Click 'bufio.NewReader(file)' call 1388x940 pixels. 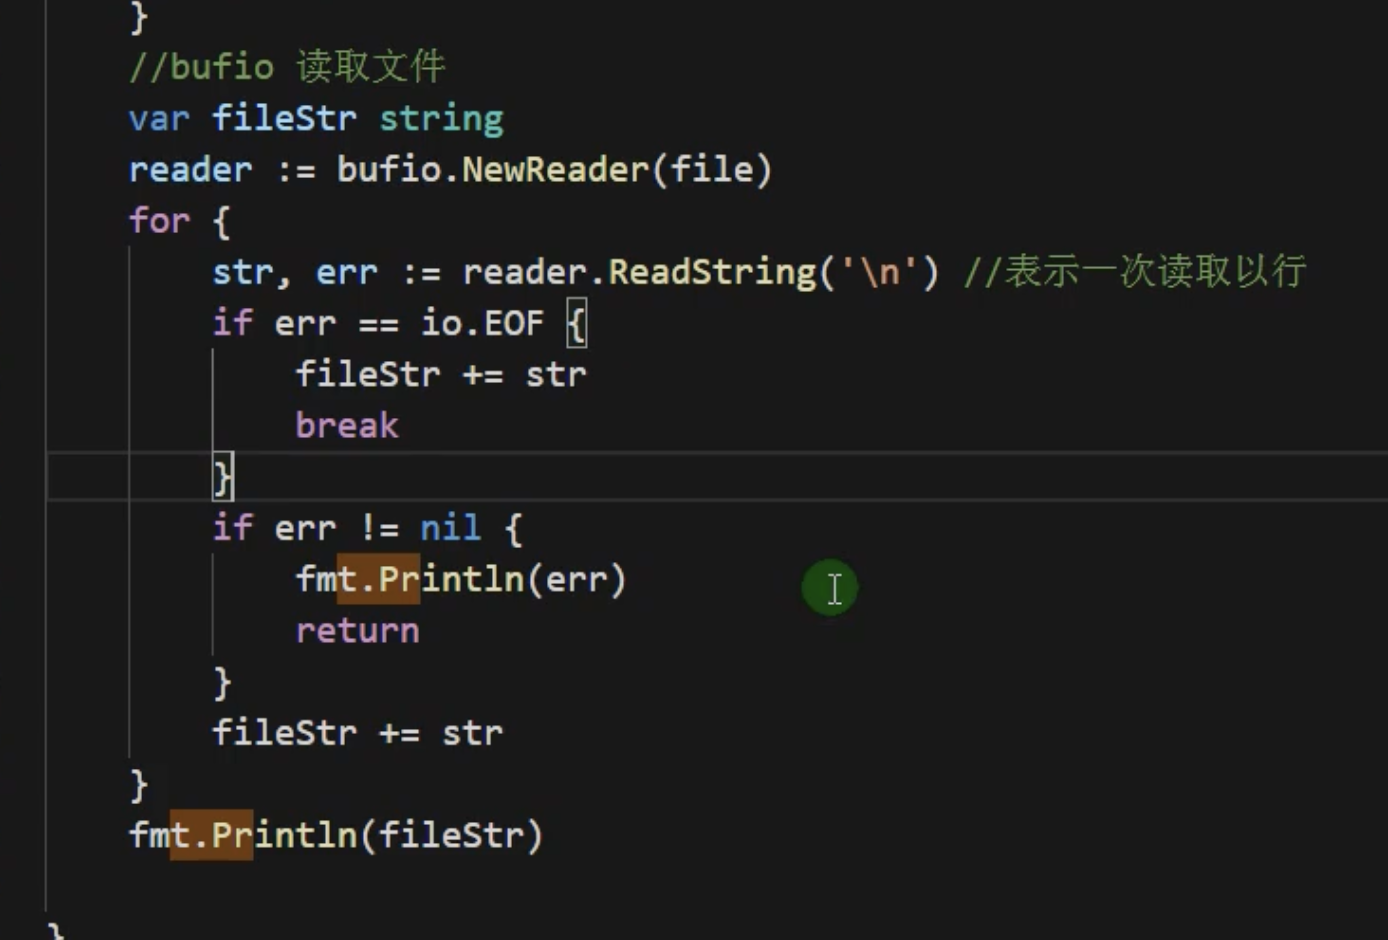click(554, 169)
